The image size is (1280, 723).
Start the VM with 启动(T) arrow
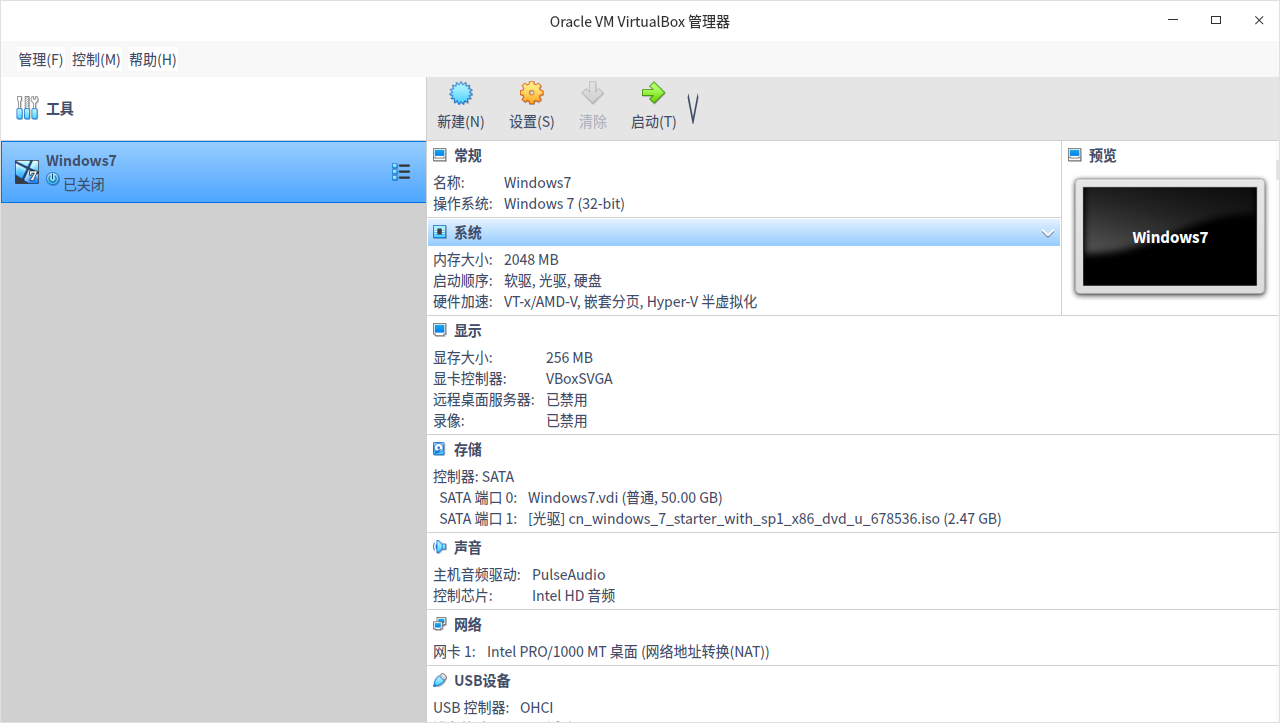pyautogui.click(x=653, y=106)
